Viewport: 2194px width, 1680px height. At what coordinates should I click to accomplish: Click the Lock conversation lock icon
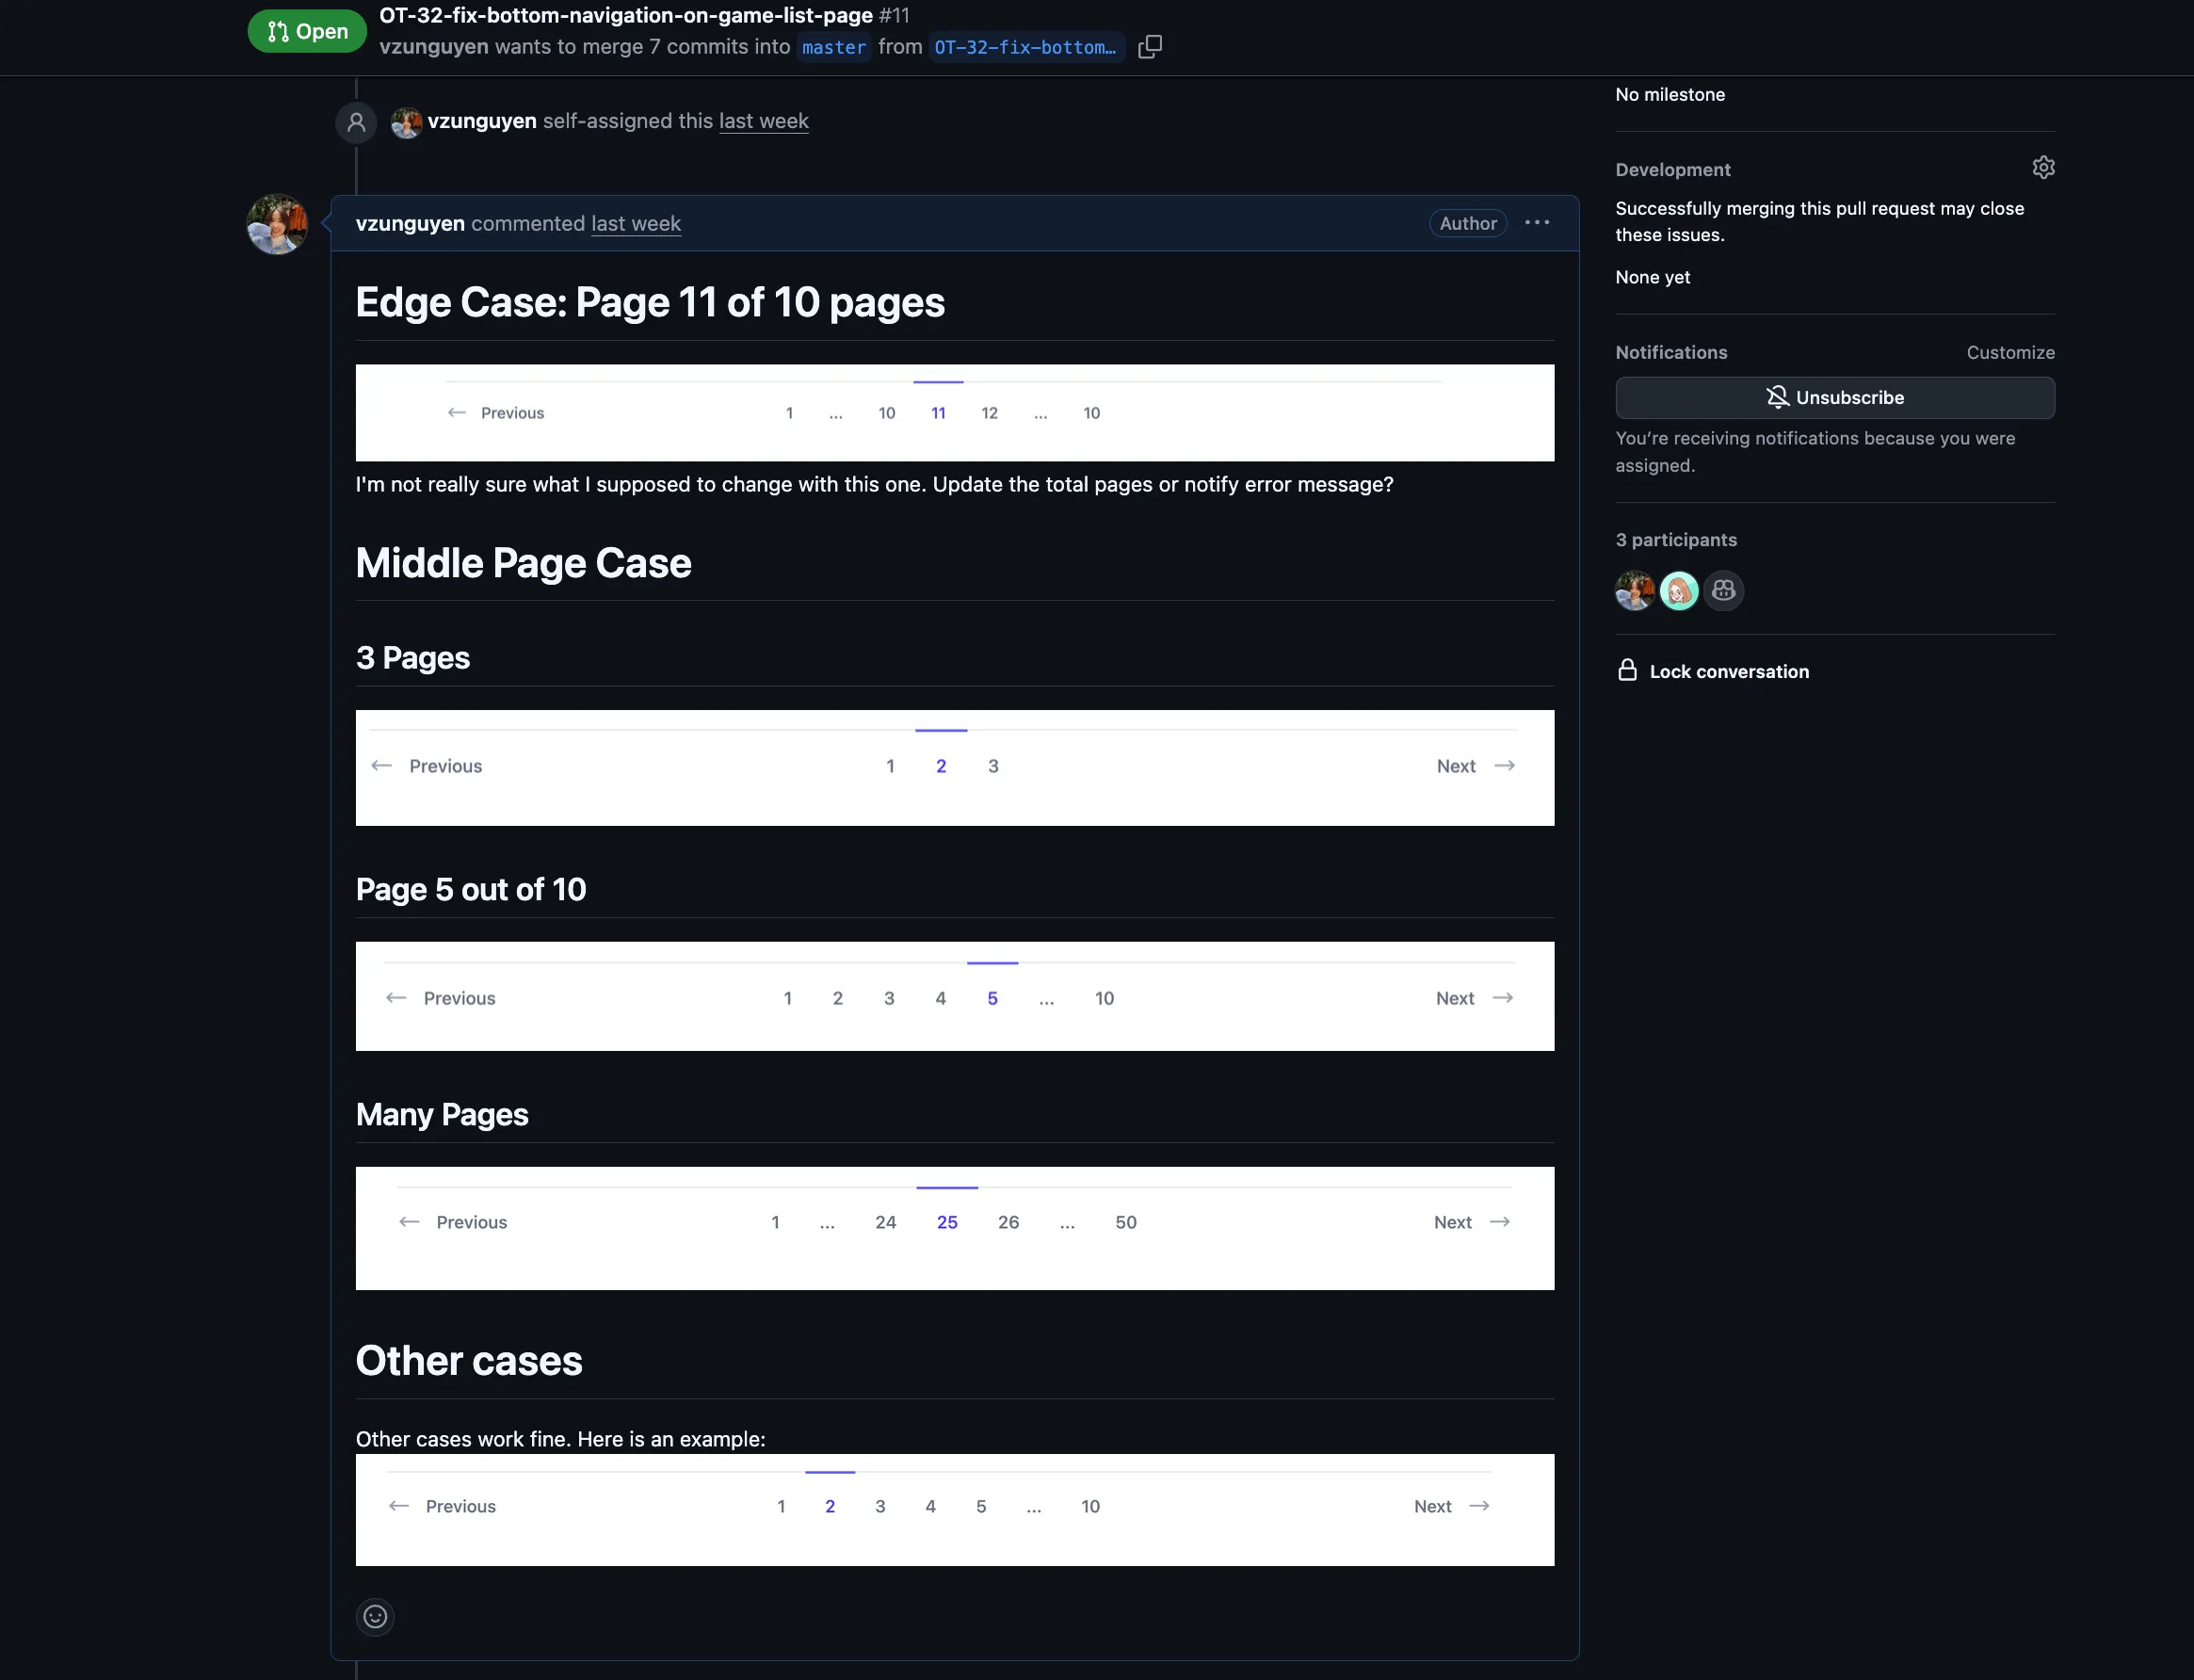click(x=1627, y=670)
